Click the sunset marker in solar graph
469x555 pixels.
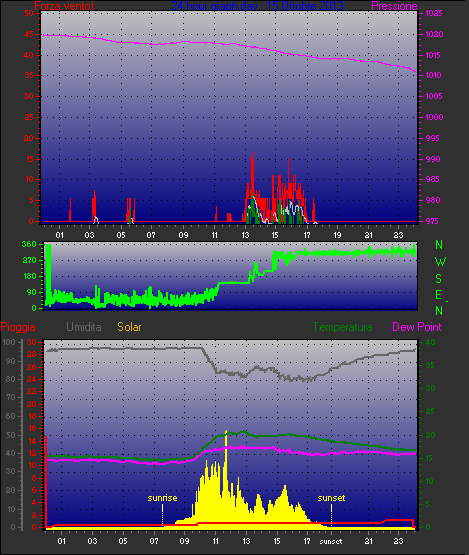point(331,498)
